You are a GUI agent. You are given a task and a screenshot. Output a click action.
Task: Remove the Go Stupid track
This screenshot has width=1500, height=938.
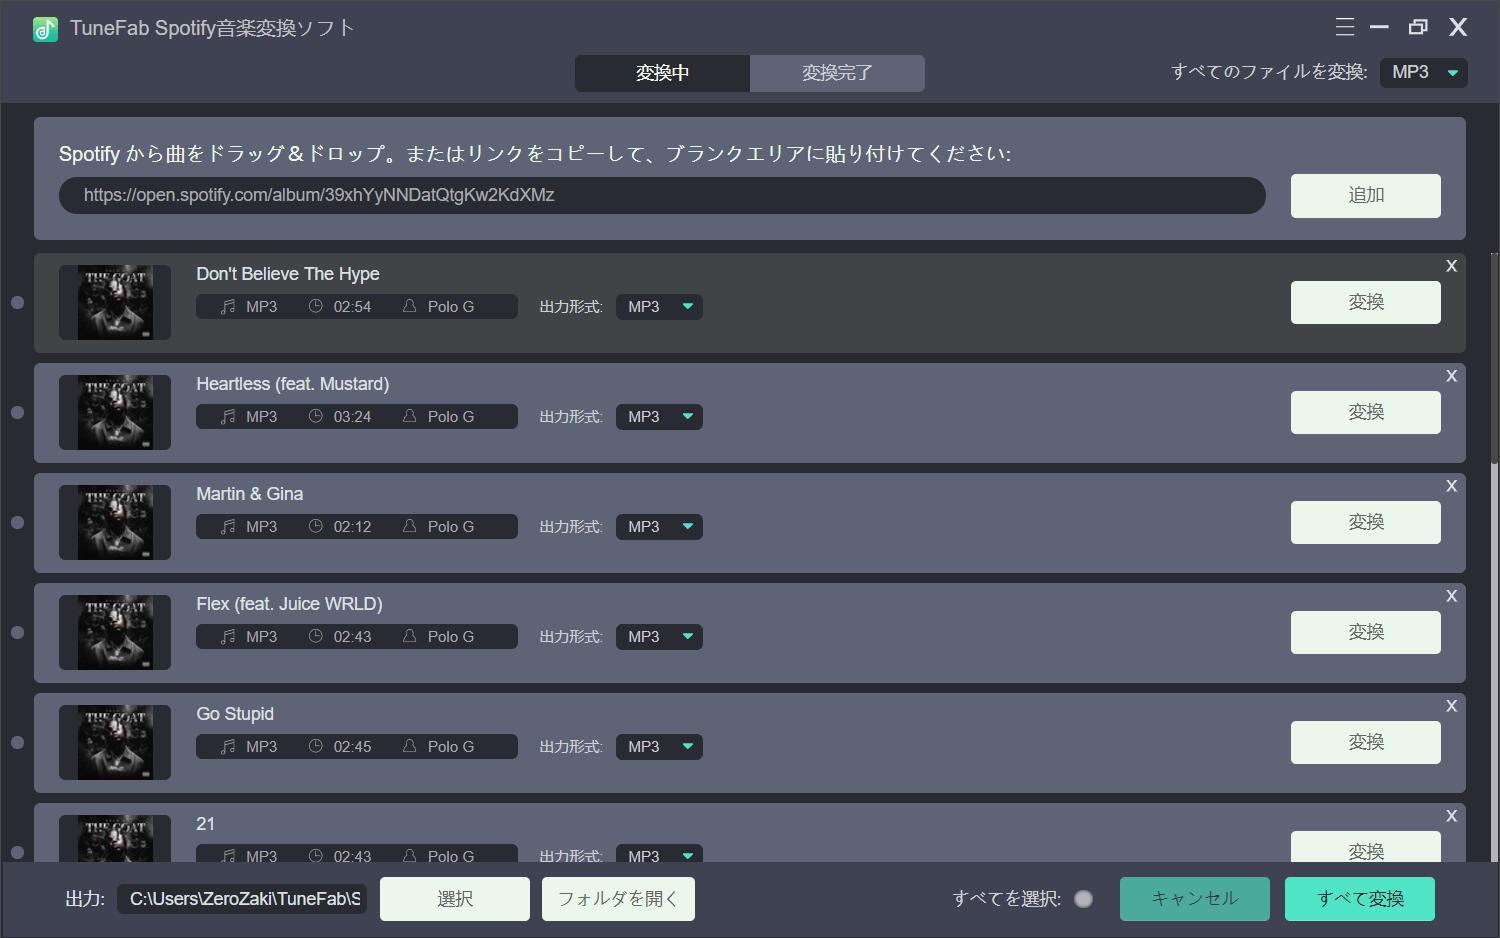point(1451,706)
